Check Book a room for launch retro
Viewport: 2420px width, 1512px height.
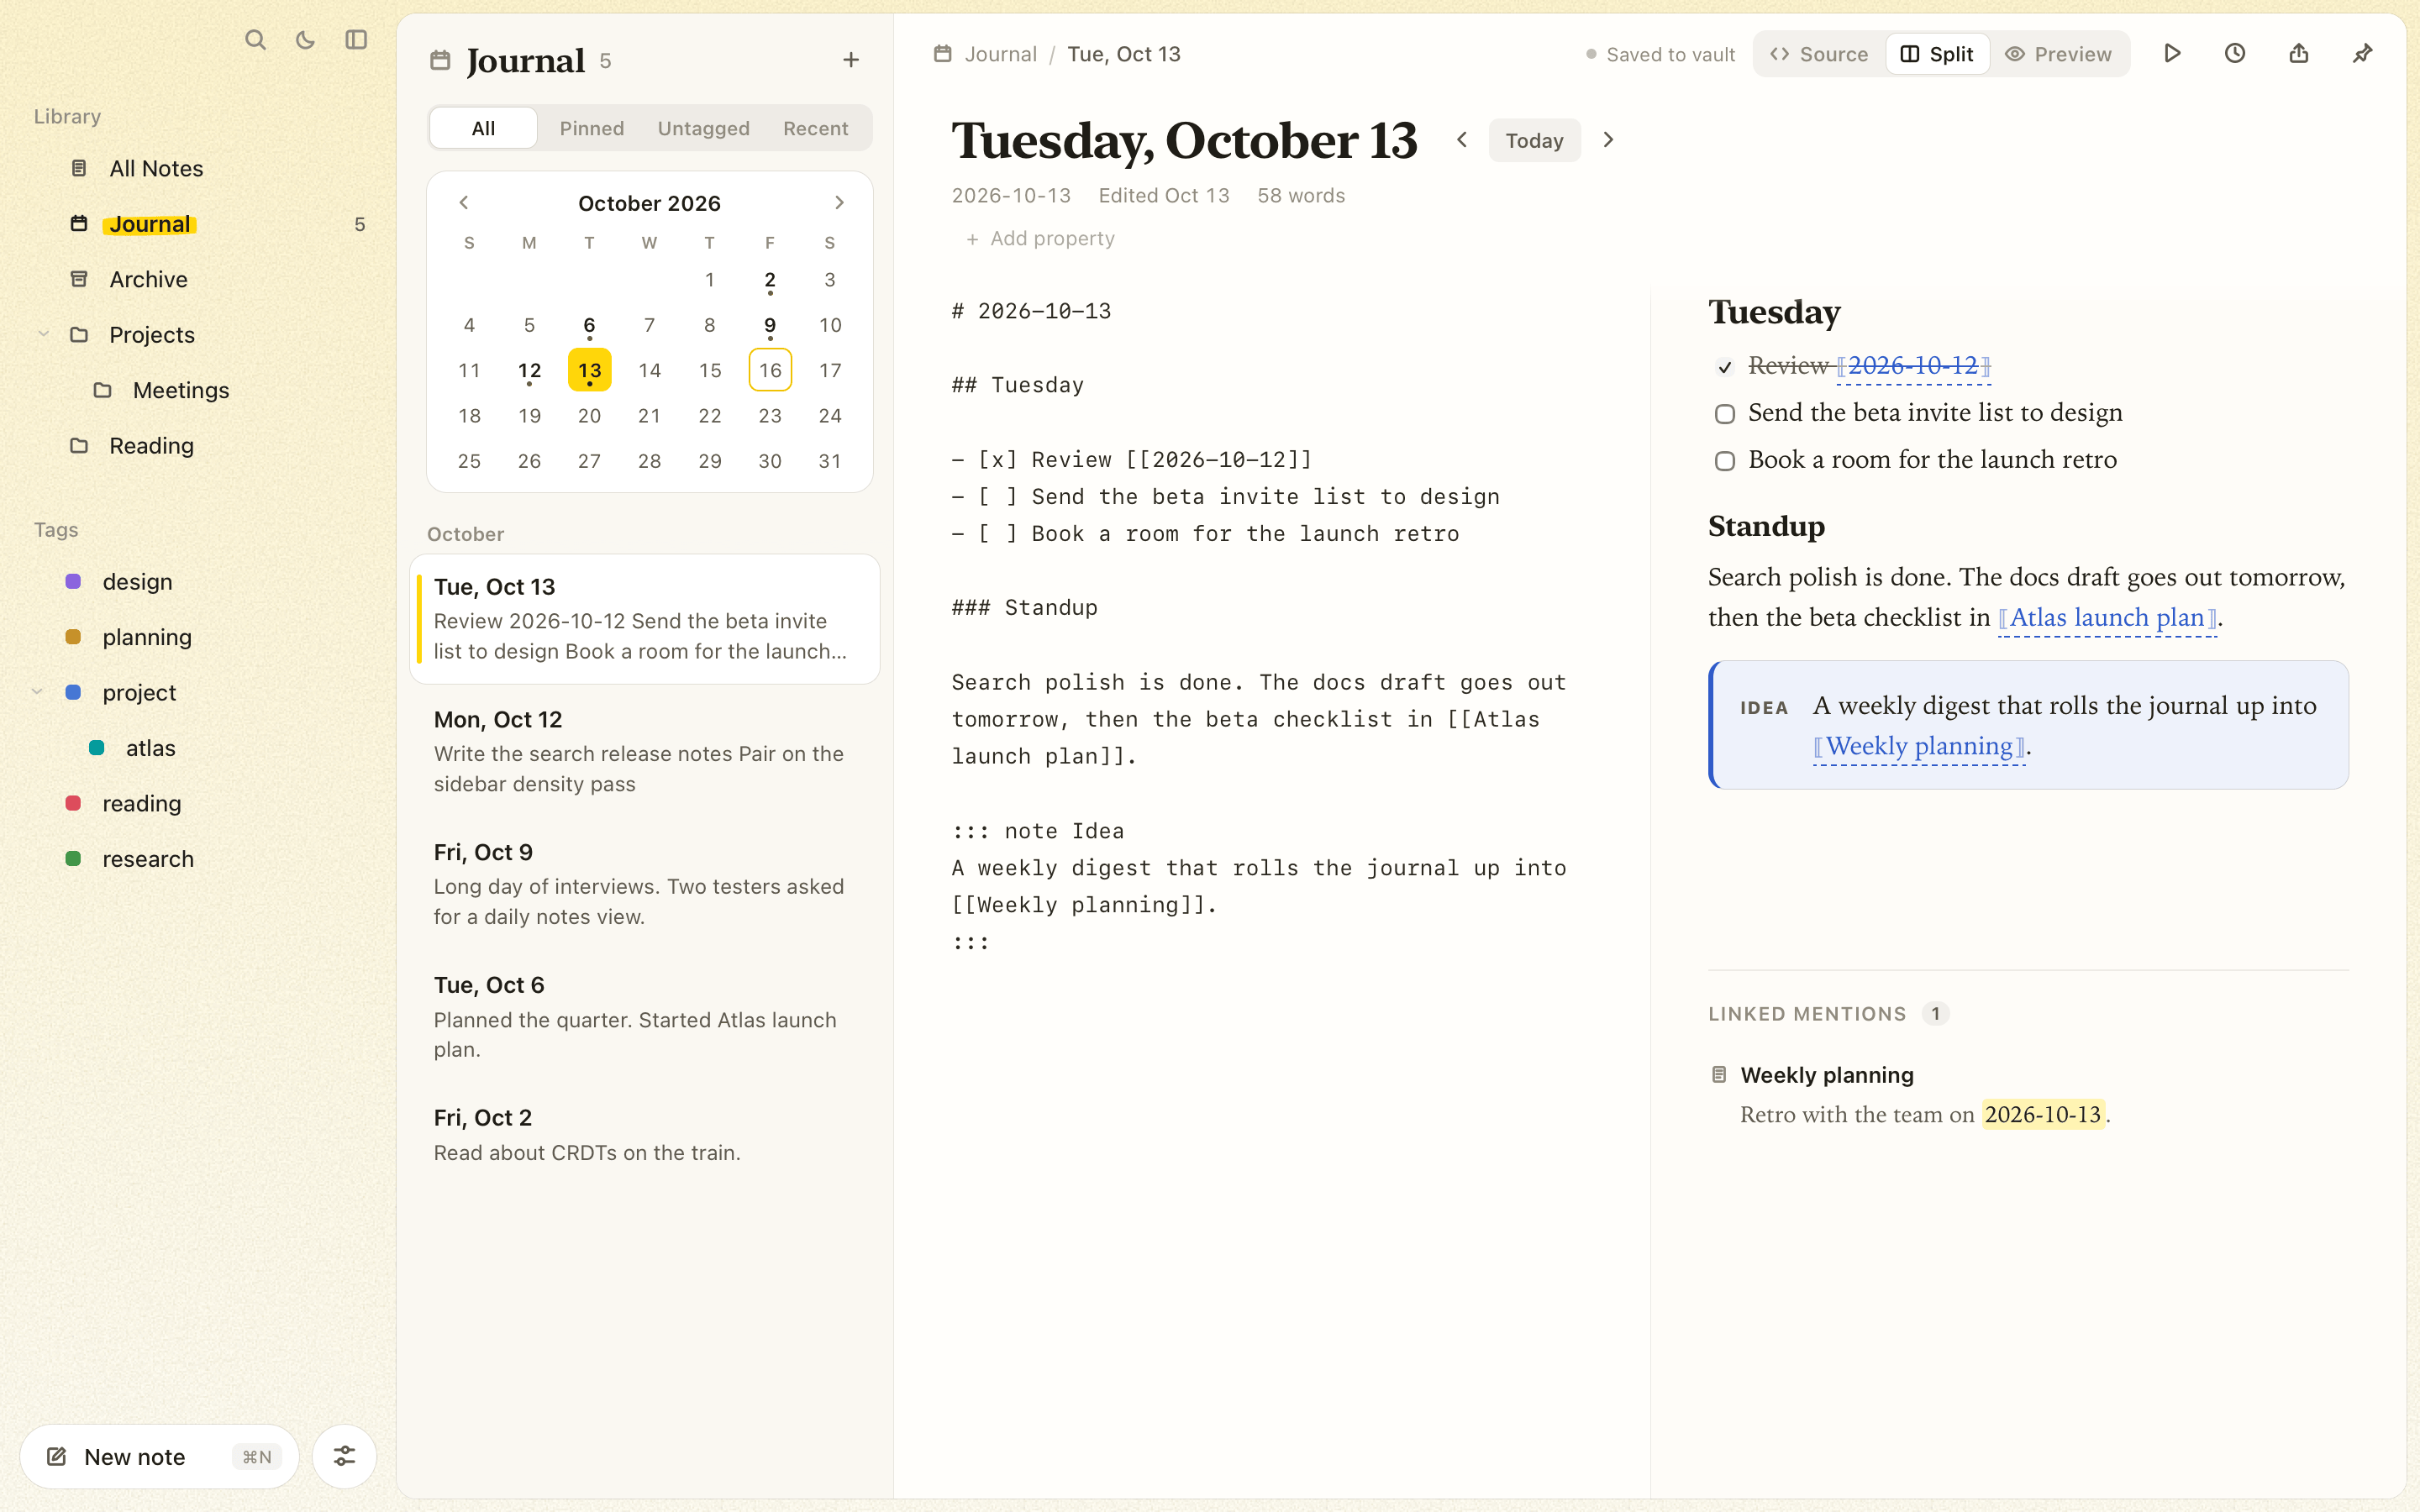pos(1725,461)
